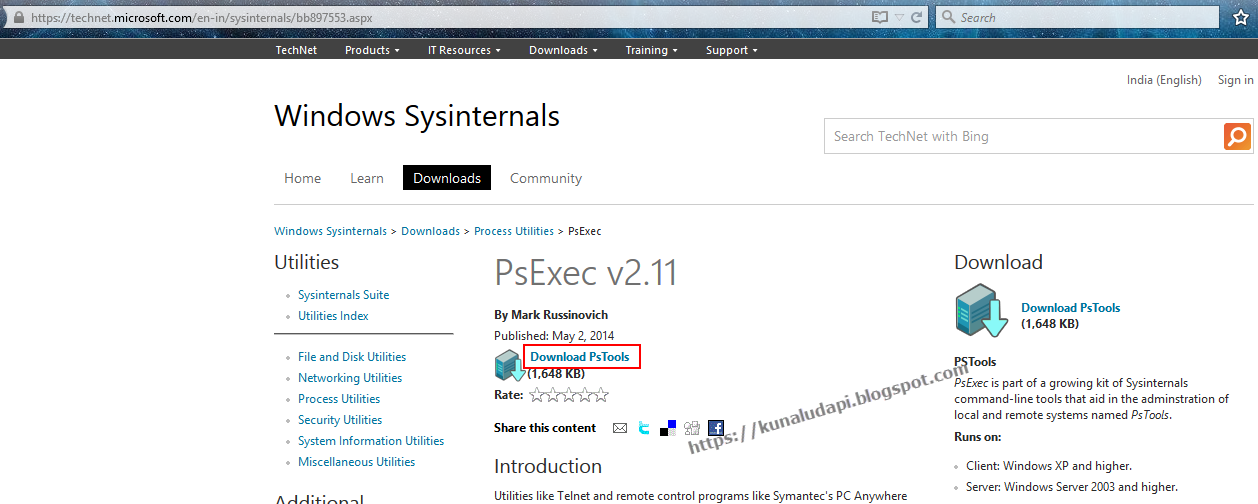Click the lock icon in address bar
1258x504 pixels.
17,17
